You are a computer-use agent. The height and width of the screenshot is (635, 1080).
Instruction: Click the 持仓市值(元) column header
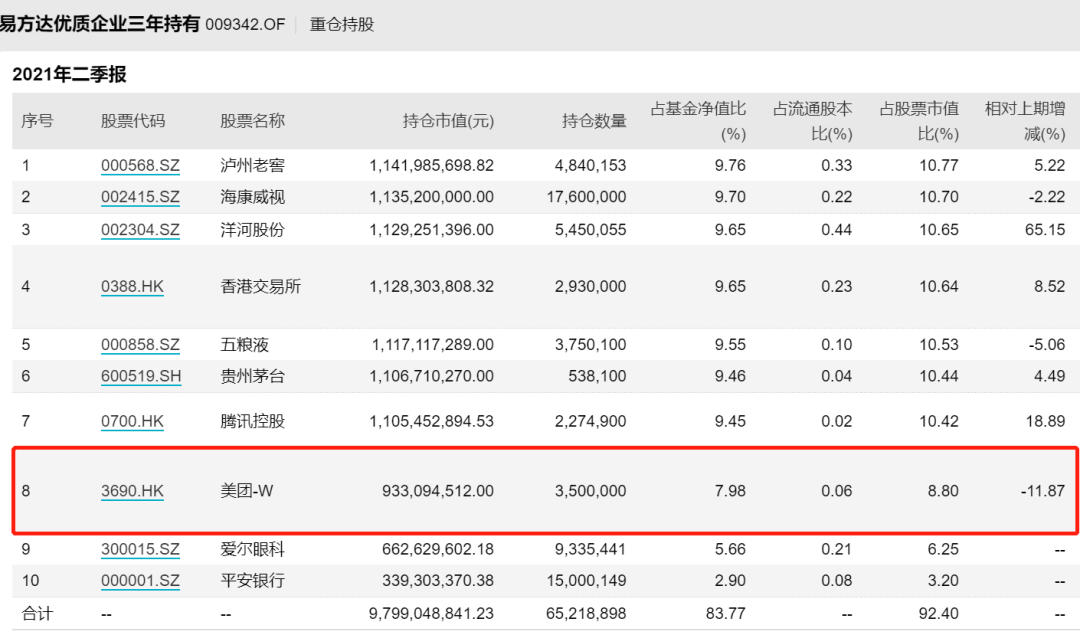pyautogui.click(x=448, y=121)
